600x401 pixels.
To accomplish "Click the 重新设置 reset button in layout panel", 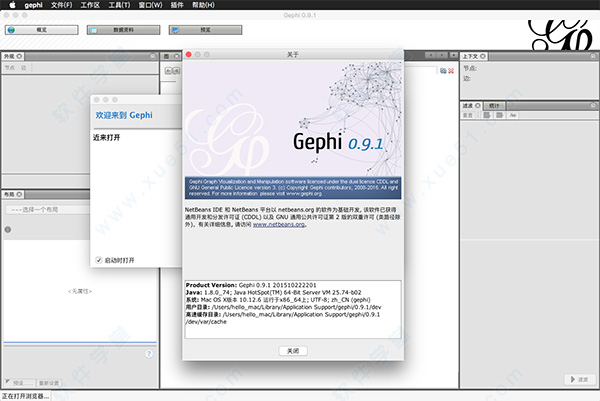I will (49, 383).
